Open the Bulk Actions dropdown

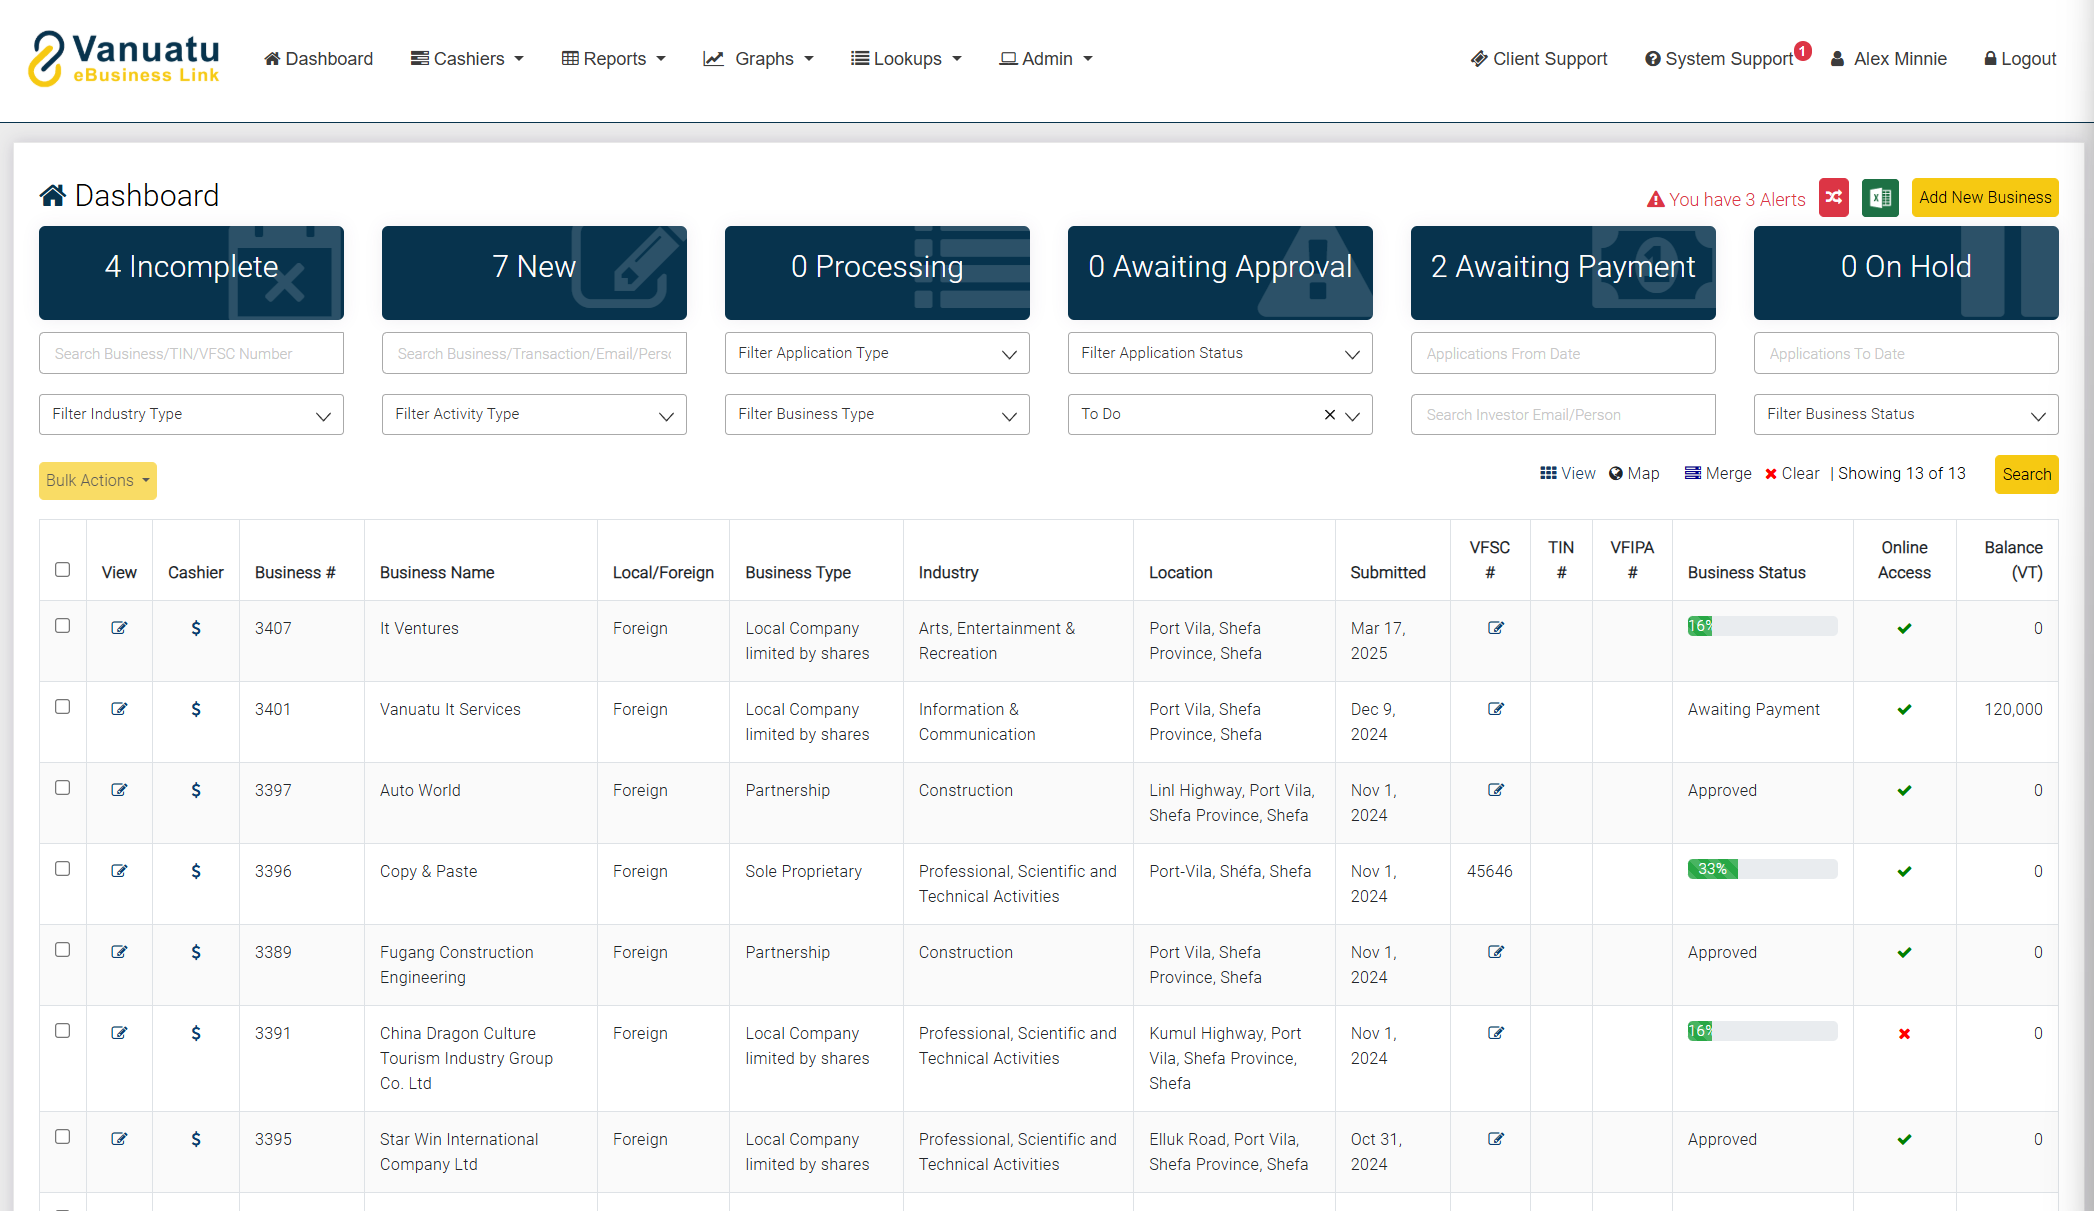[97, 480]
